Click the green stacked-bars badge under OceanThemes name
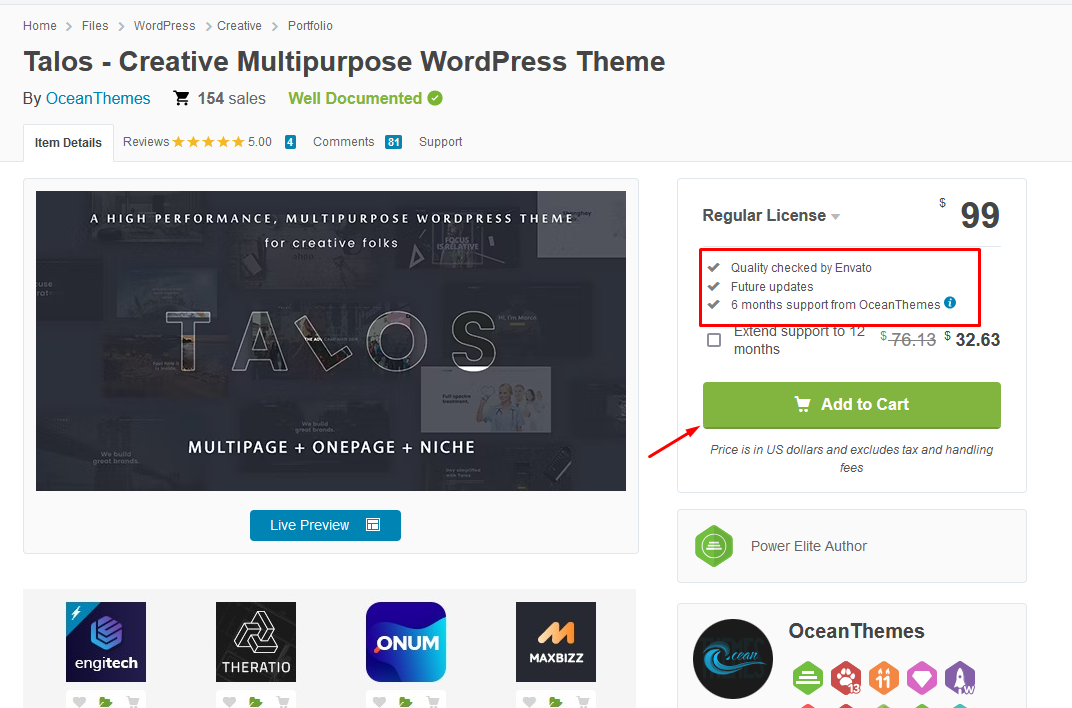This screenshot has width=1072, height=708. click(808, 678)
